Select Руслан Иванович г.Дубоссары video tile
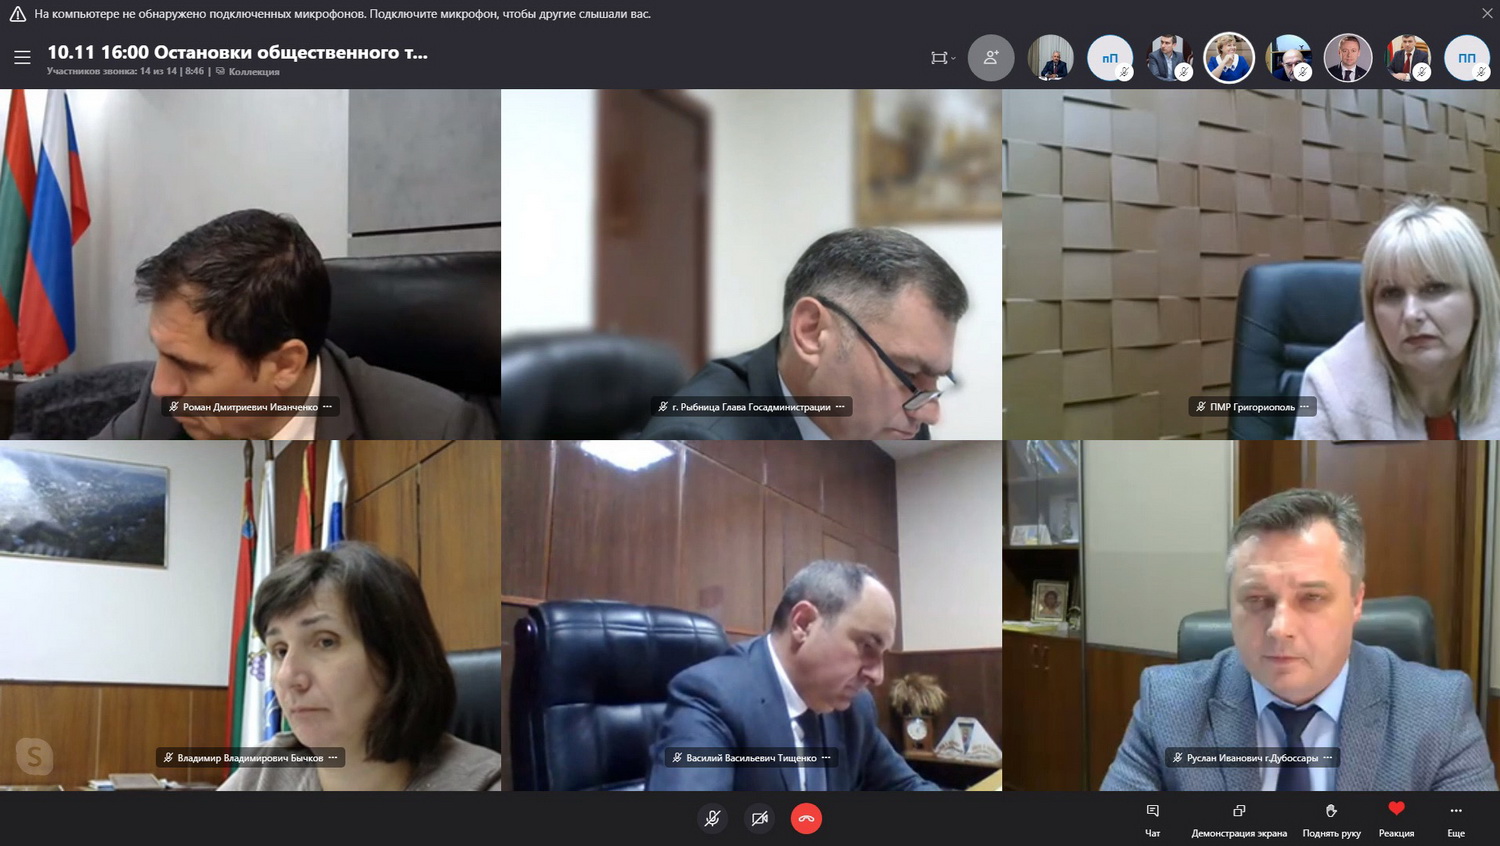This screenshot has height=846, width=1500. (1250, 615)
